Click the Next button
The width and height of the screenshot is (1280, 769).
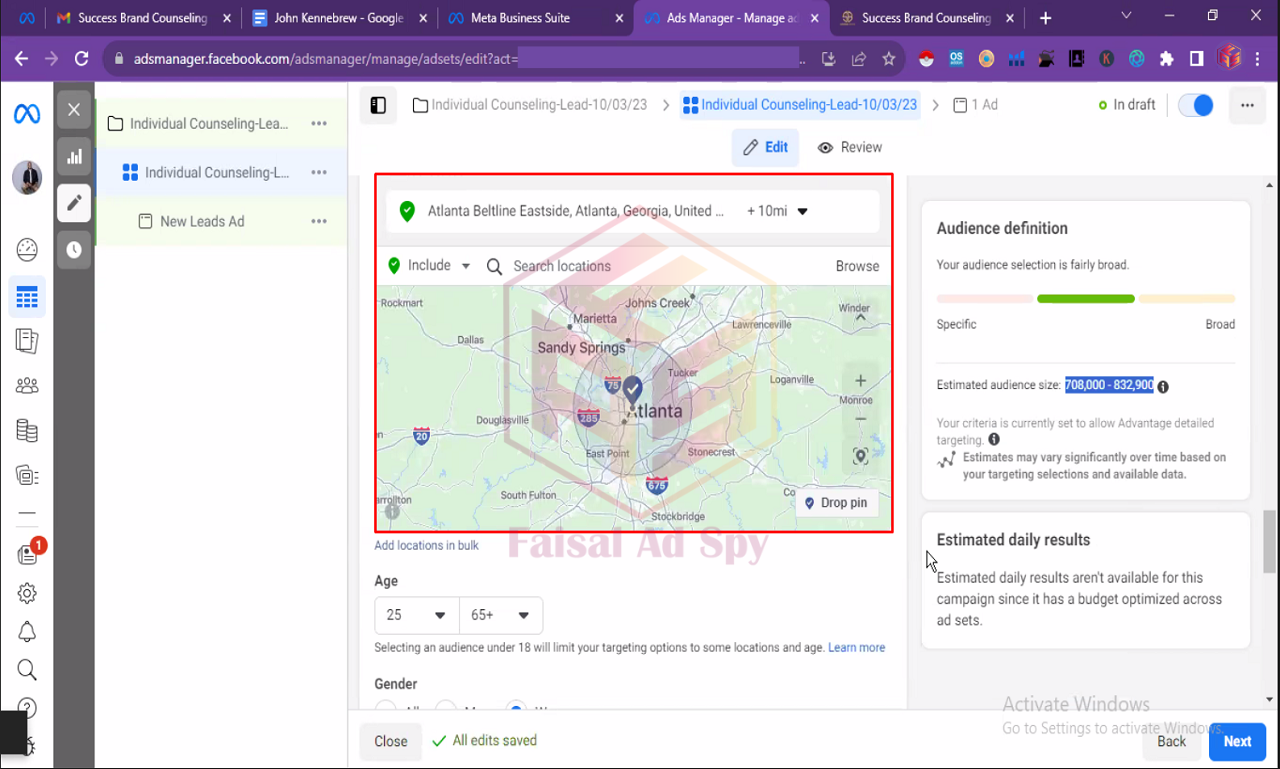coord(1237,741)
